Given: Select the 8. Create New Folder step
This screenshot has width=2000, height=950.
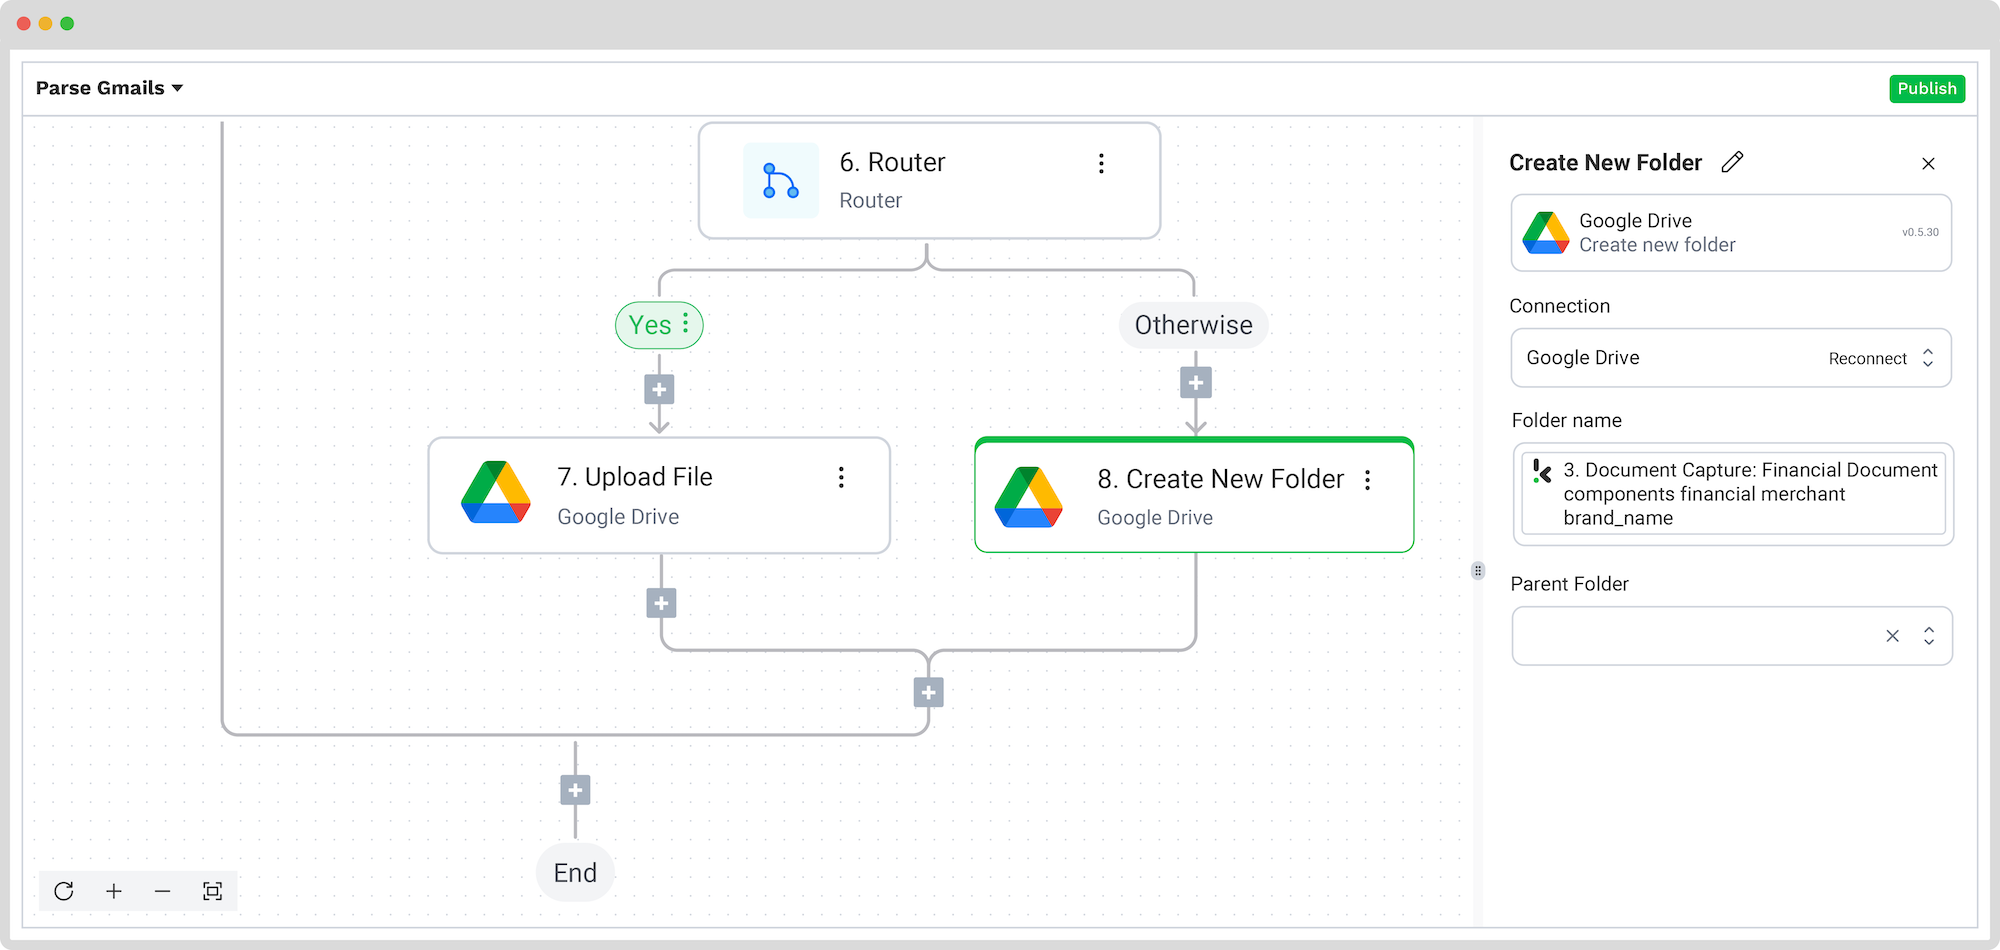Looking at the screenshot, I should tap(1194, 495).
